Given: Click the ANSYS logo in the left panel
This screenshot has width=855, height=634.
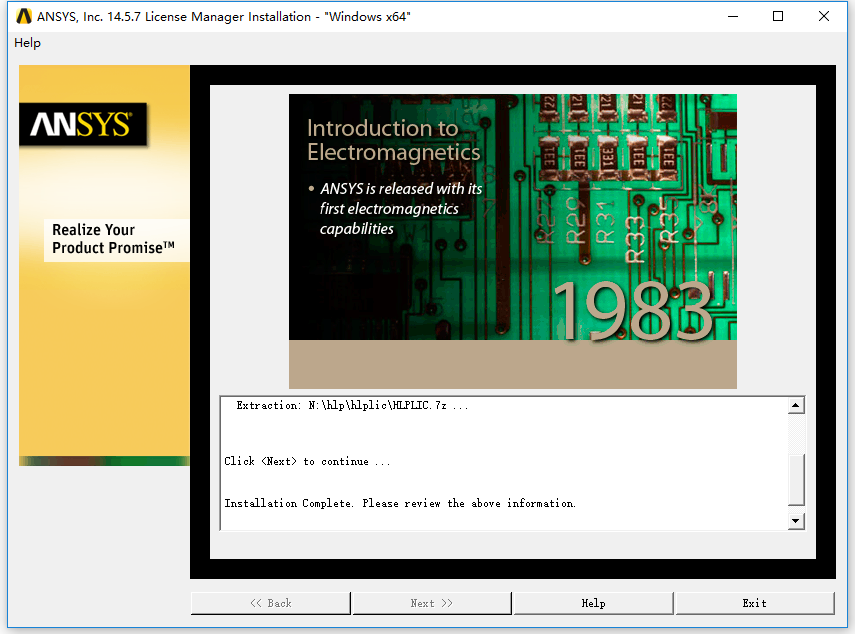Looking at the screenshot, I should (x=83, y=124).
